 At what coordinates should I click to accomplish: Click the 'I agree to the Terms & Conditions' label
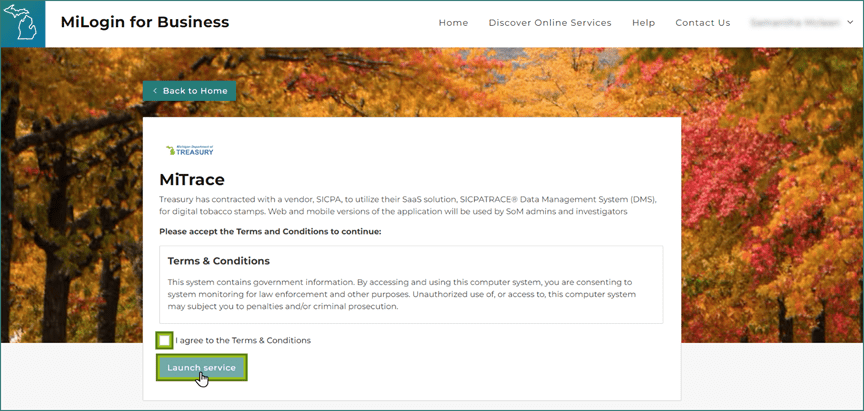(x=243, y=340)
